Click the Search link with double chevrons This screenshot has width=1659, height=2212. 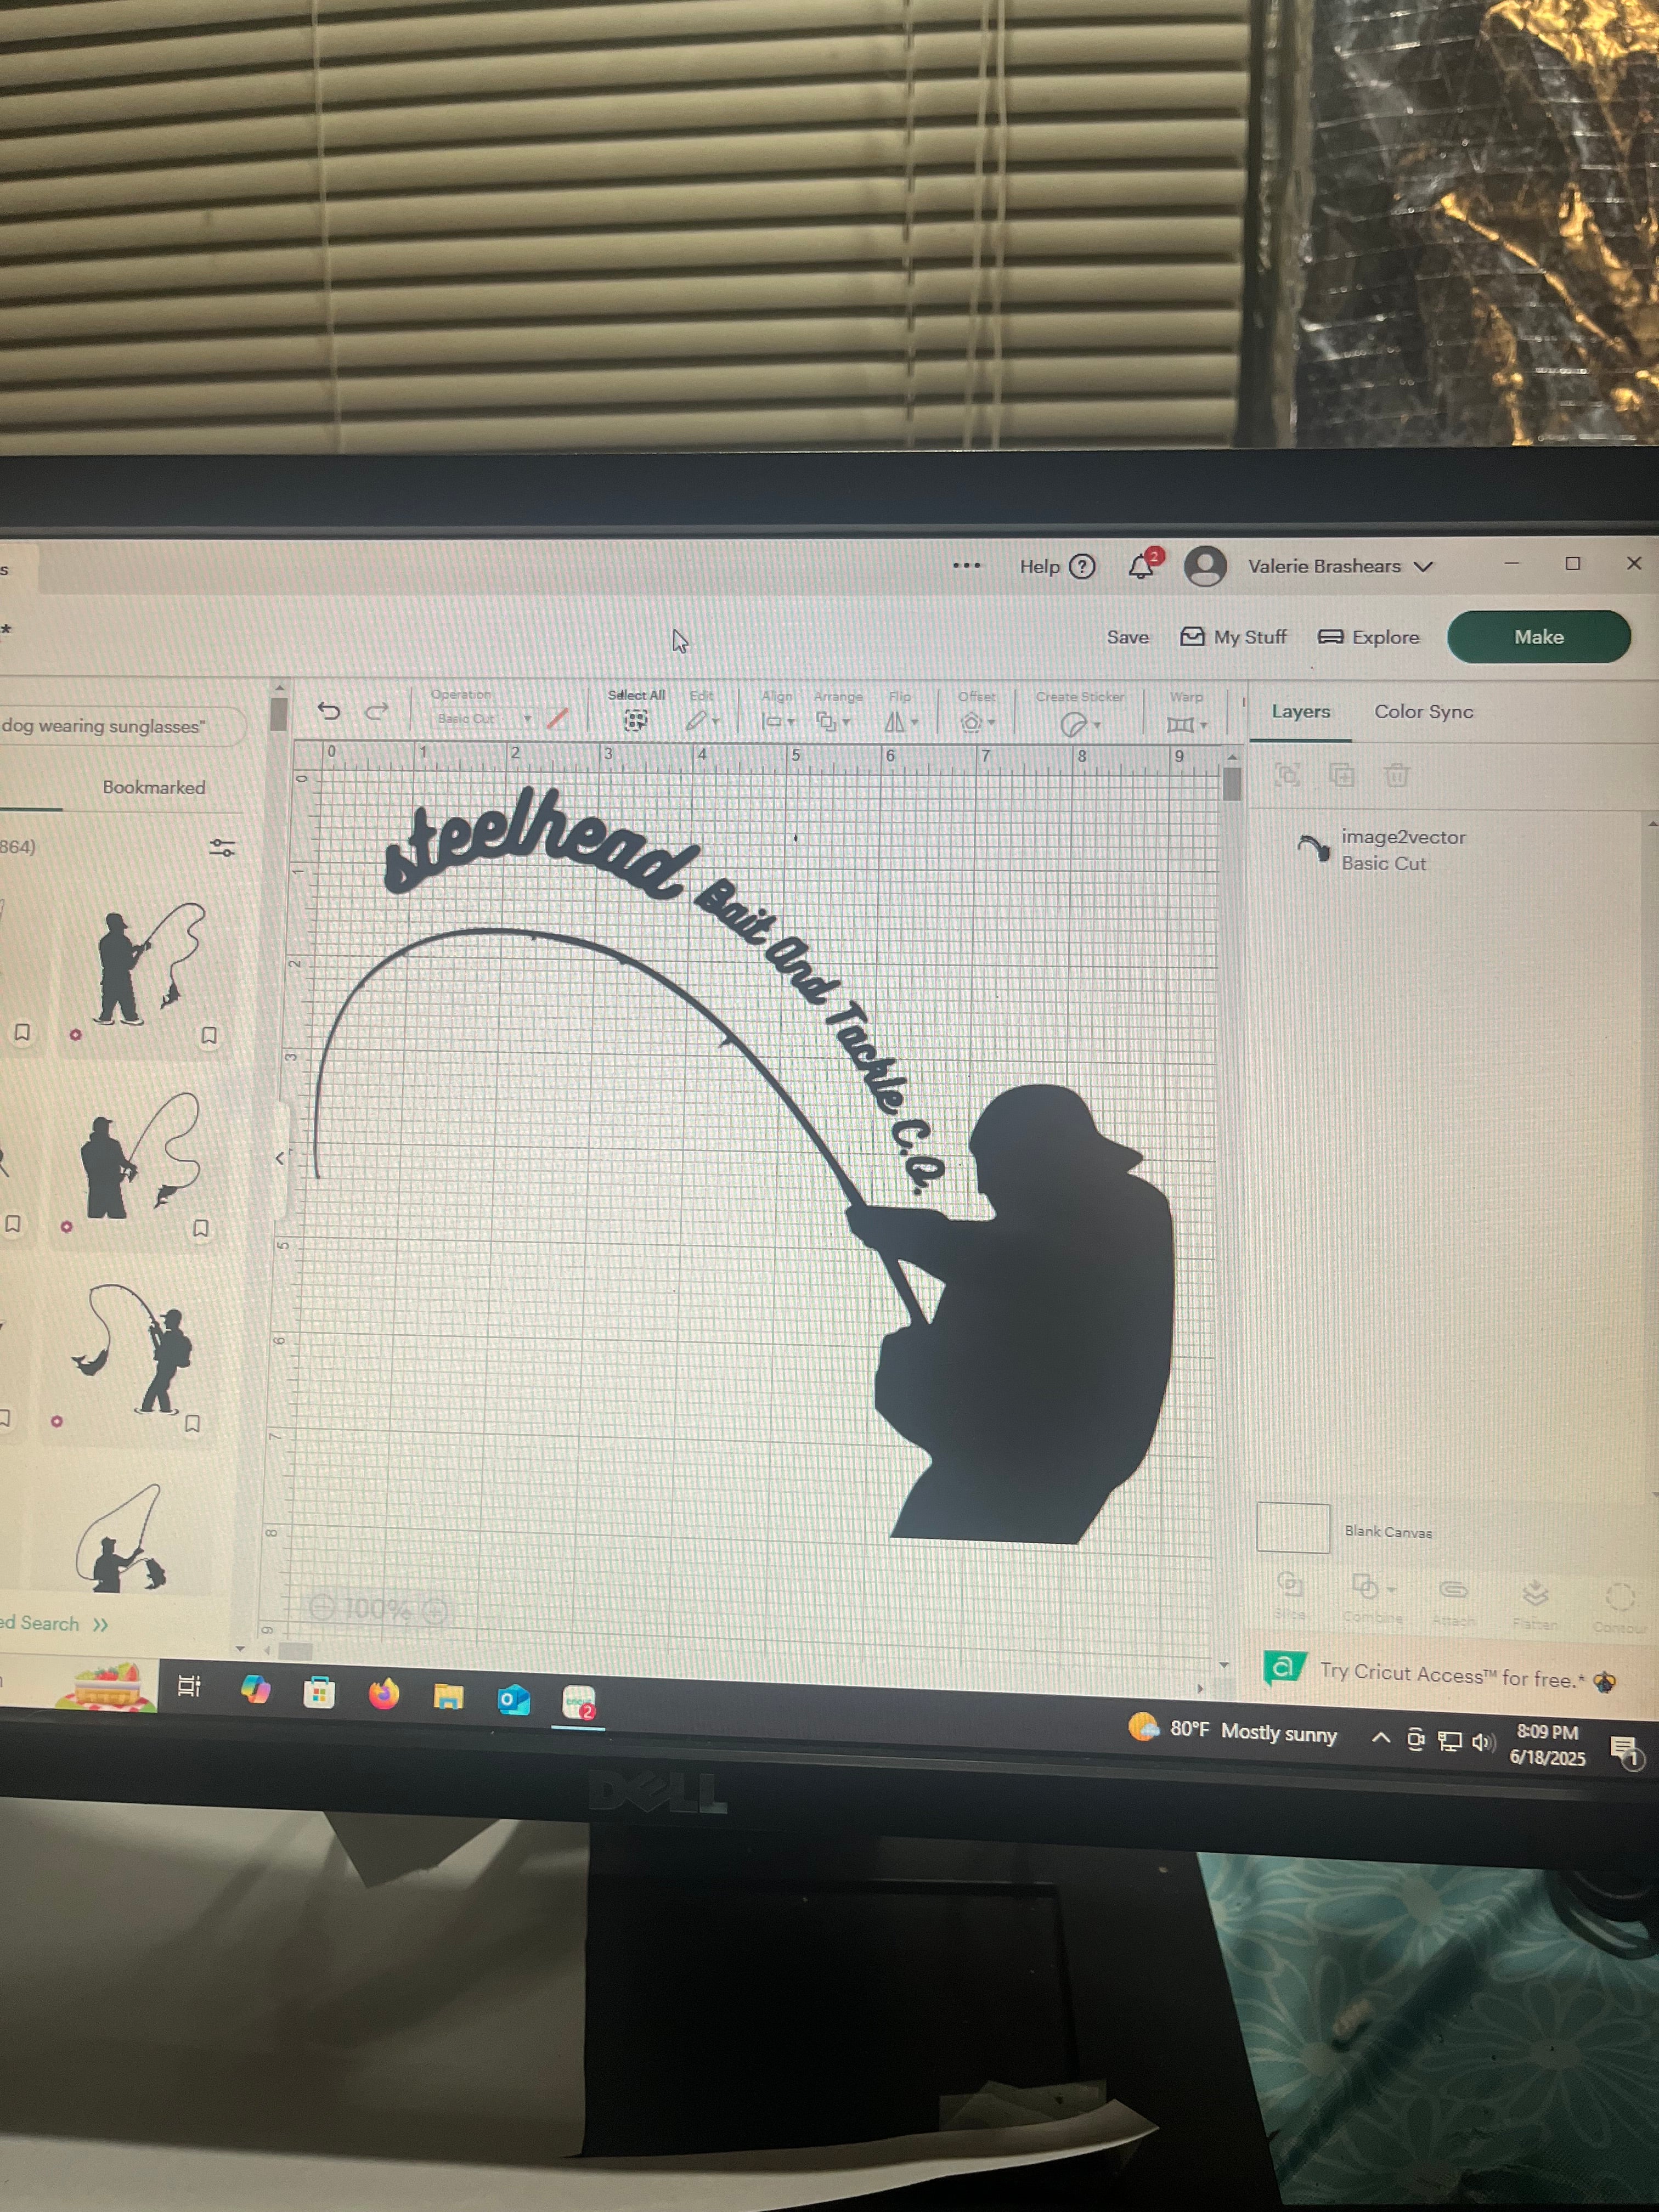pyautogui.click(x=54, y=1624)
